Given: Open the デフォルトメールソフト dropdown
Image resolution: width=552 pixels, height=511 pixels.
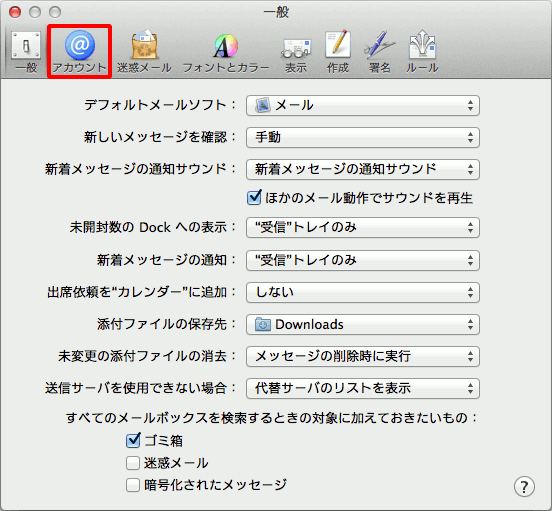Looking at the screenshot, I should click(x=363, y=105).
